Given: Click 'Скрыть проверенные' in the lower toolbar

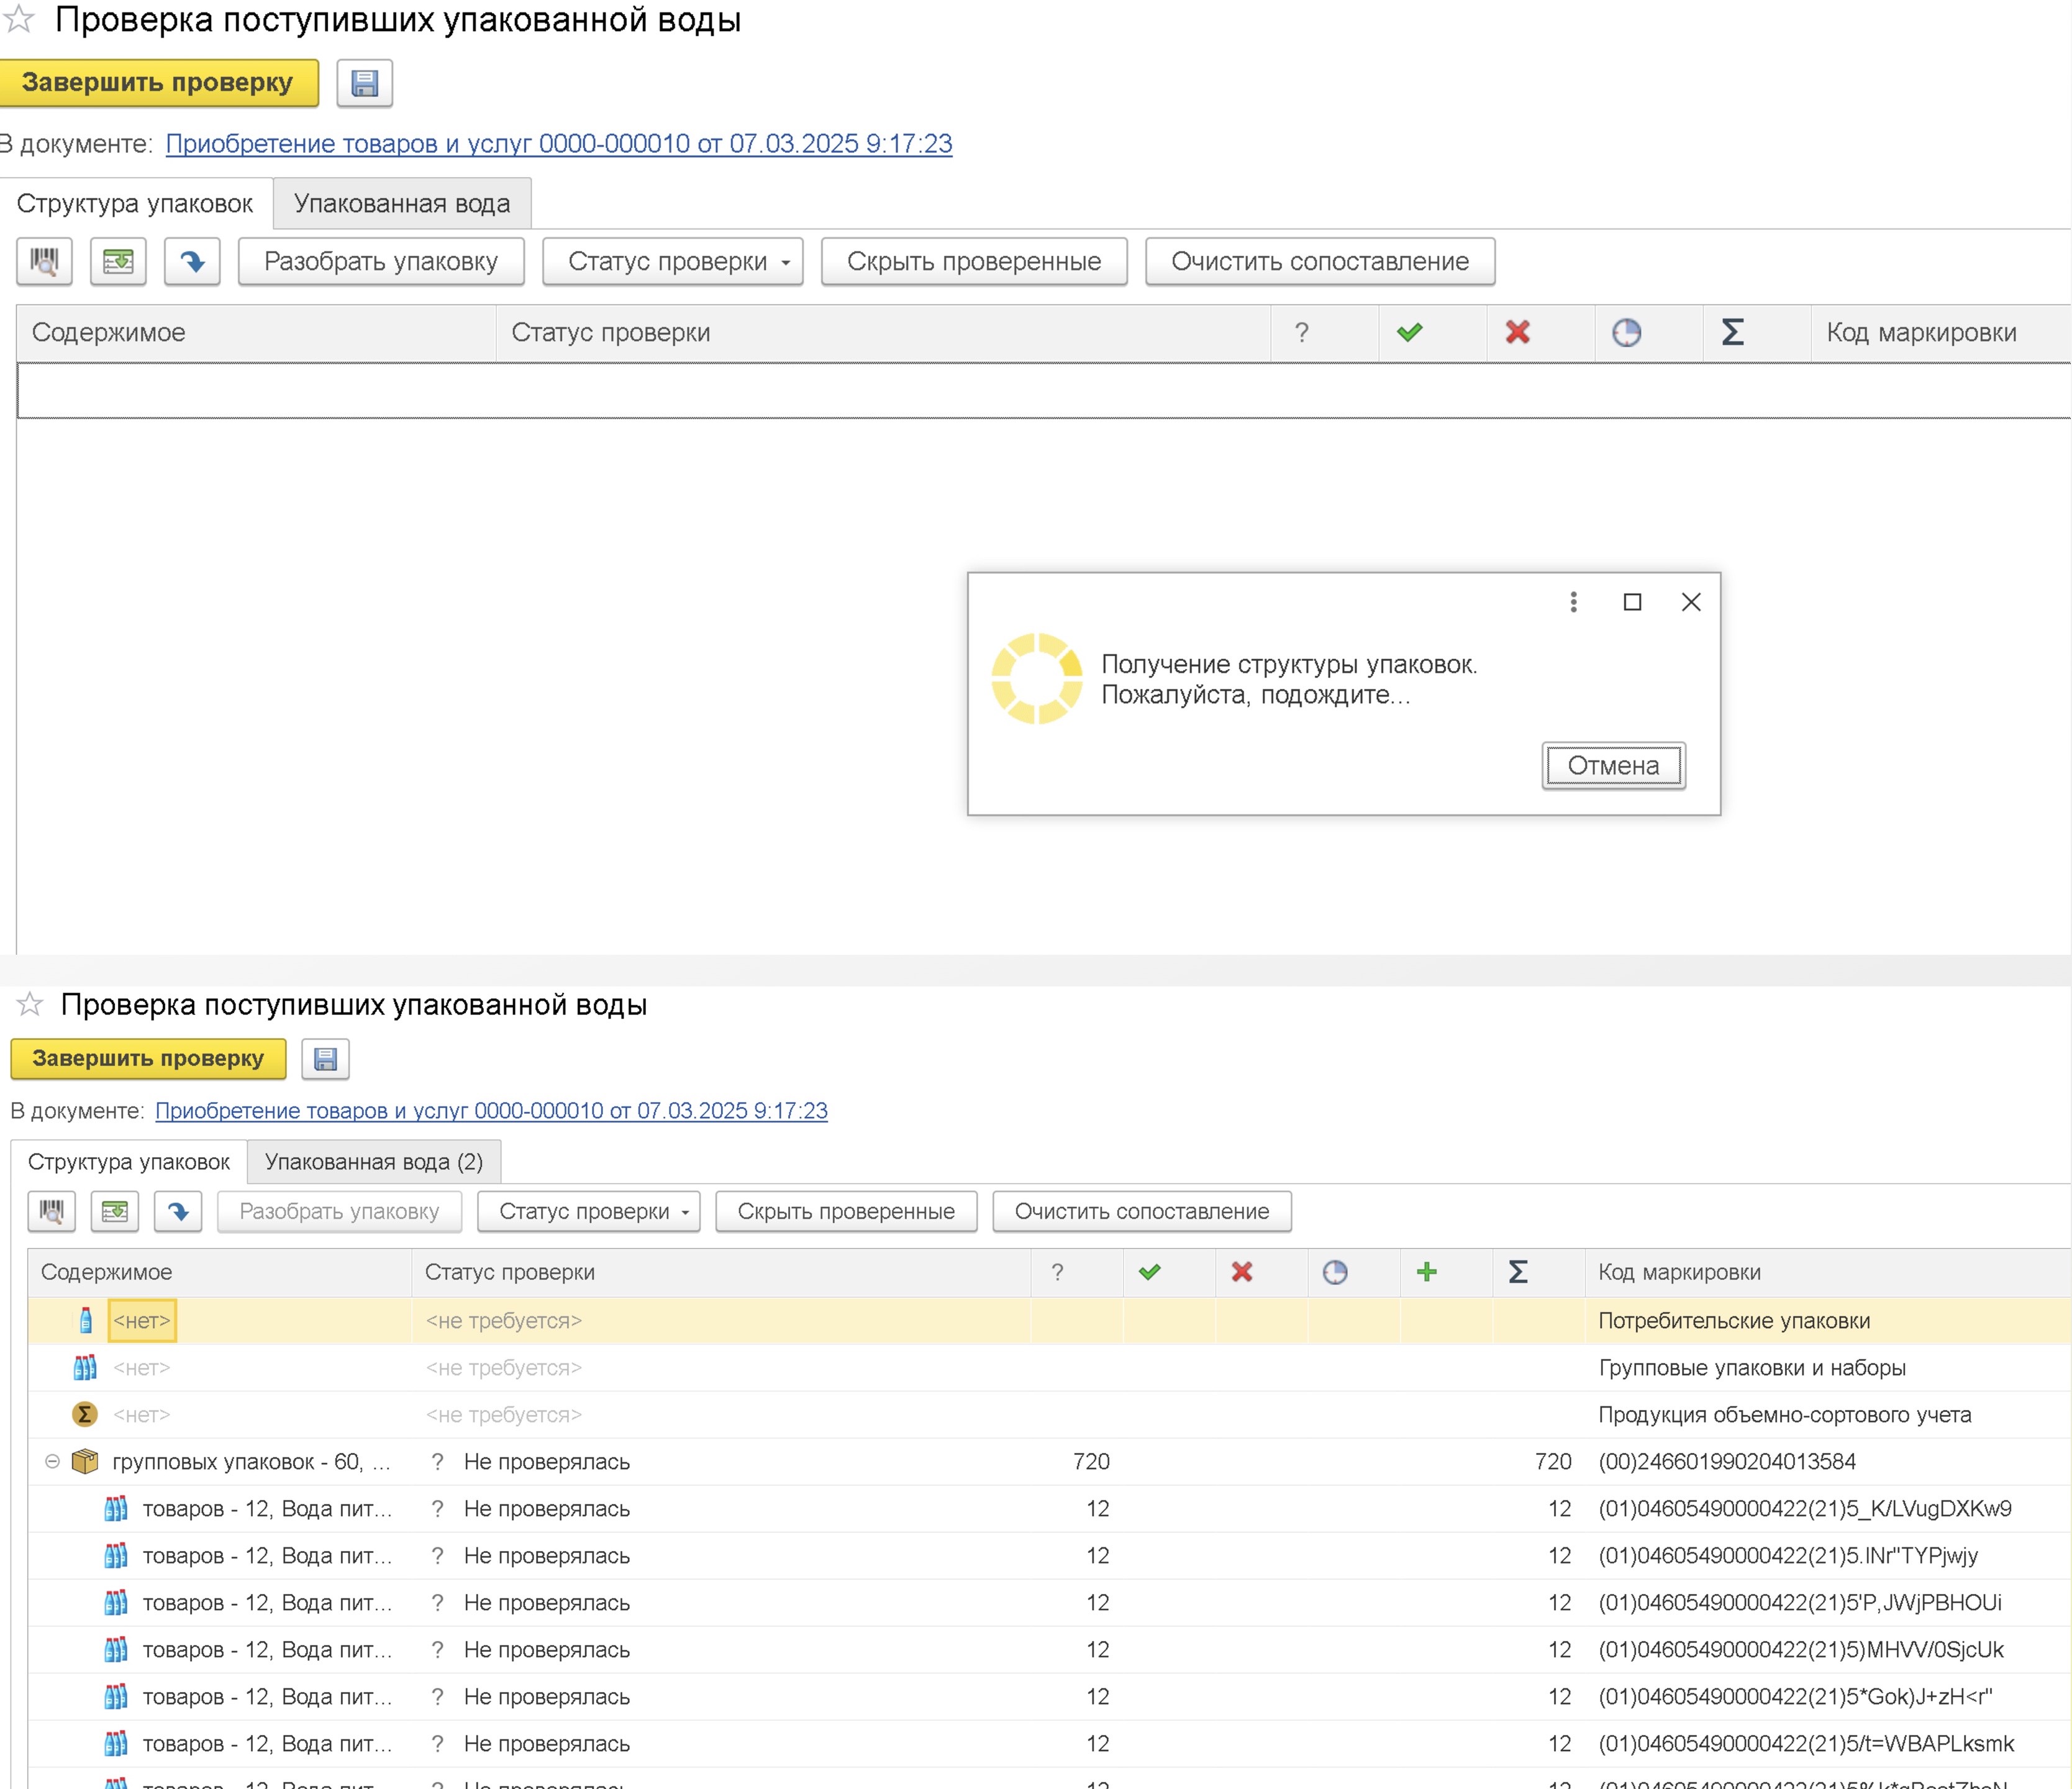Looking at the screenshot, I should pyautogui.click(x=846, y=1212).
